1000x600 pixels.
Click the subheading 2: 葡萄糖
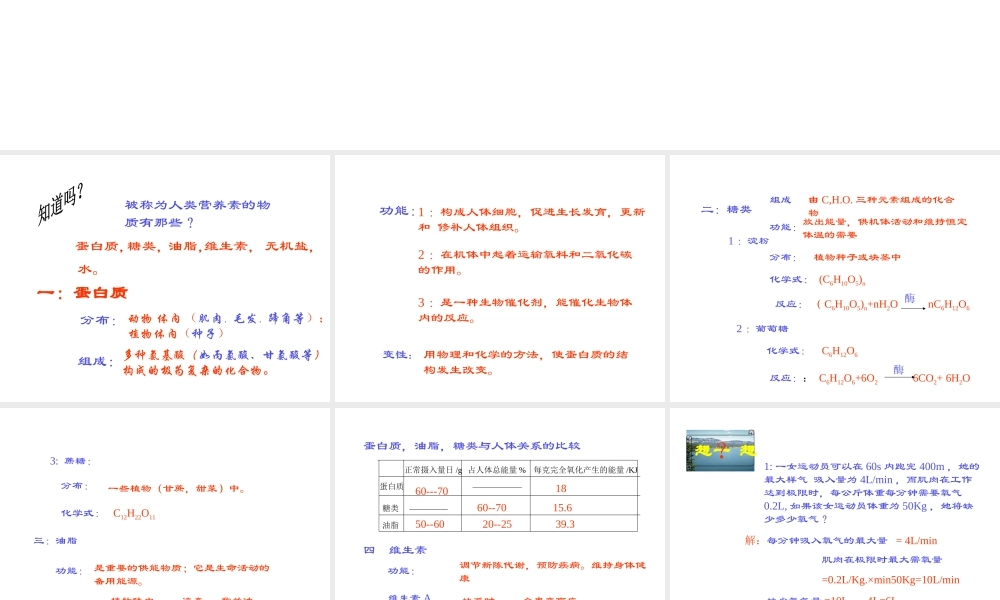click(762, 328)
